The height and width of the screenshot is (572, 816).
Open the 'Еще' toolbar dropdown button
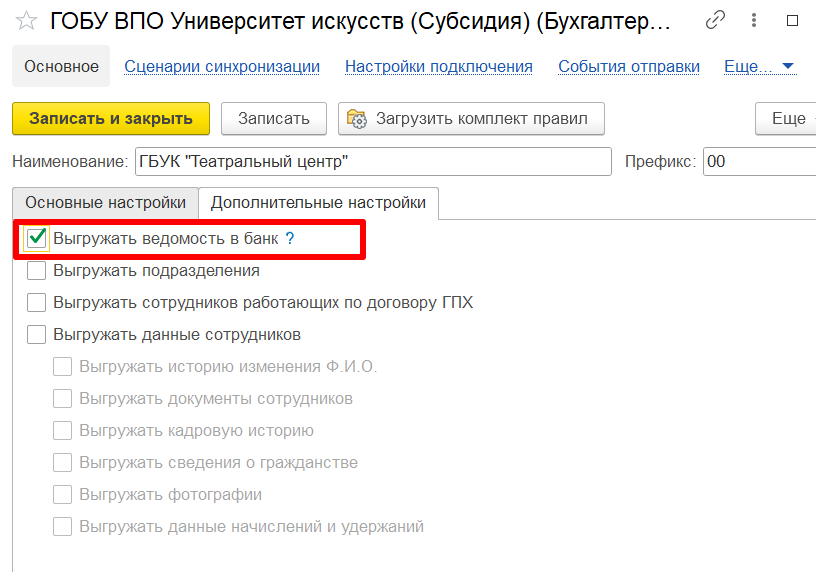(x=788, y=118)
